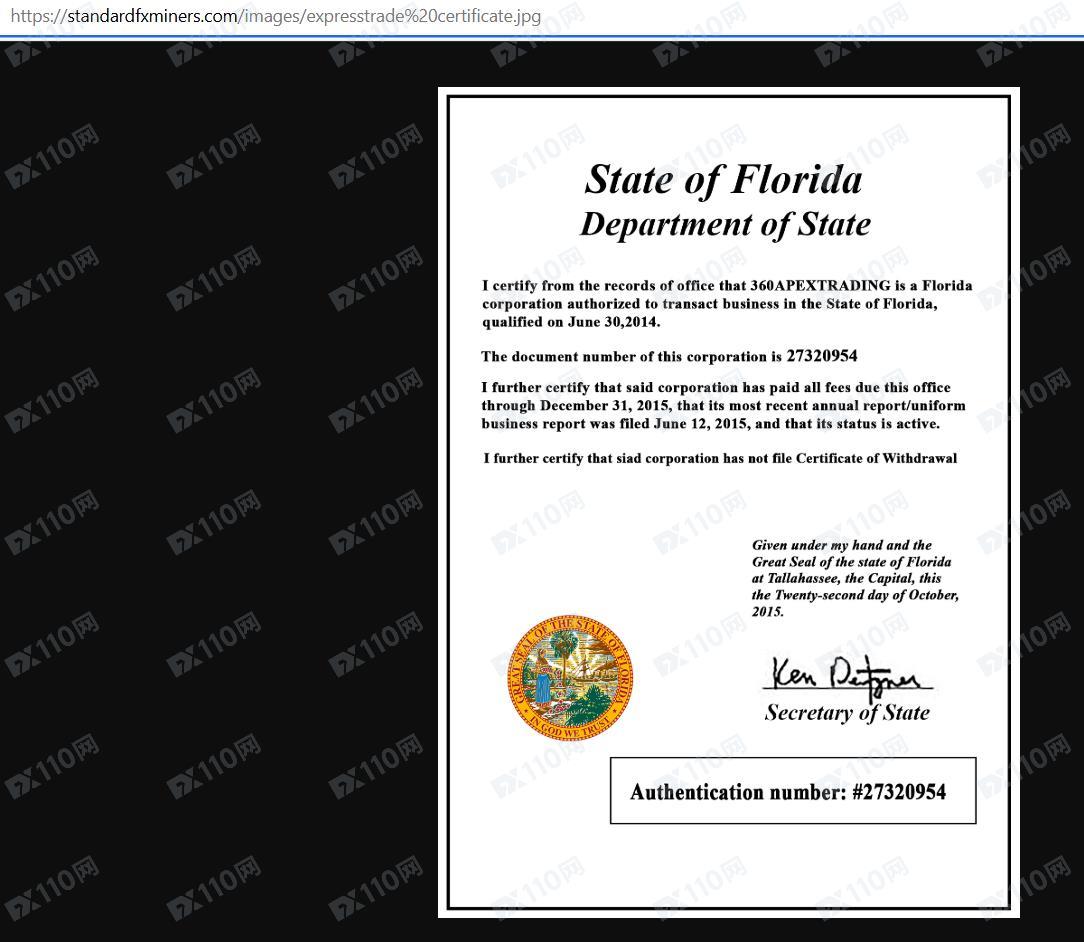Click the "qualified on June 30,2014" text
Image resolution: width=1084 pixels, height=942 pixels.
coord(571,322)
